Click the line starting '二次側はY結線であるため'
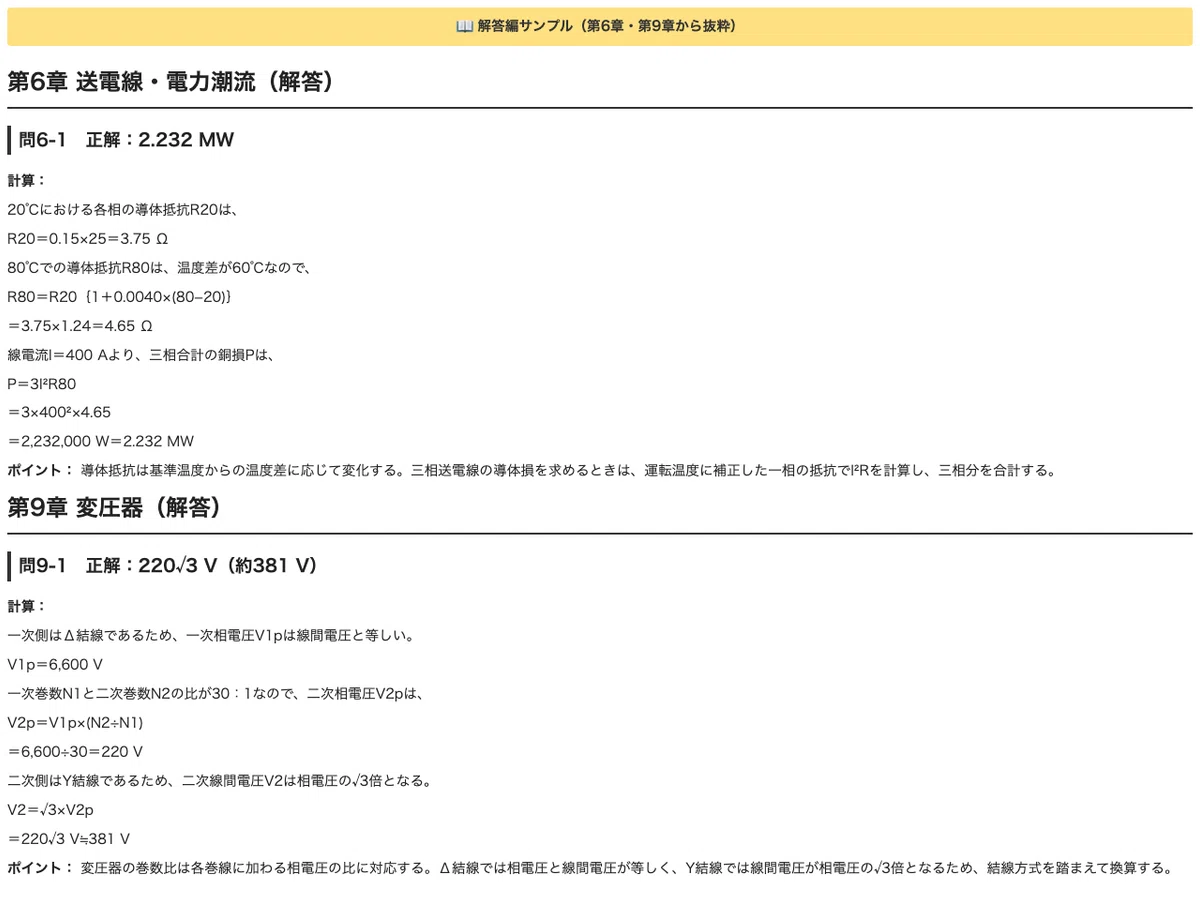Screen dimensions: 1200x920 [219, 781]
